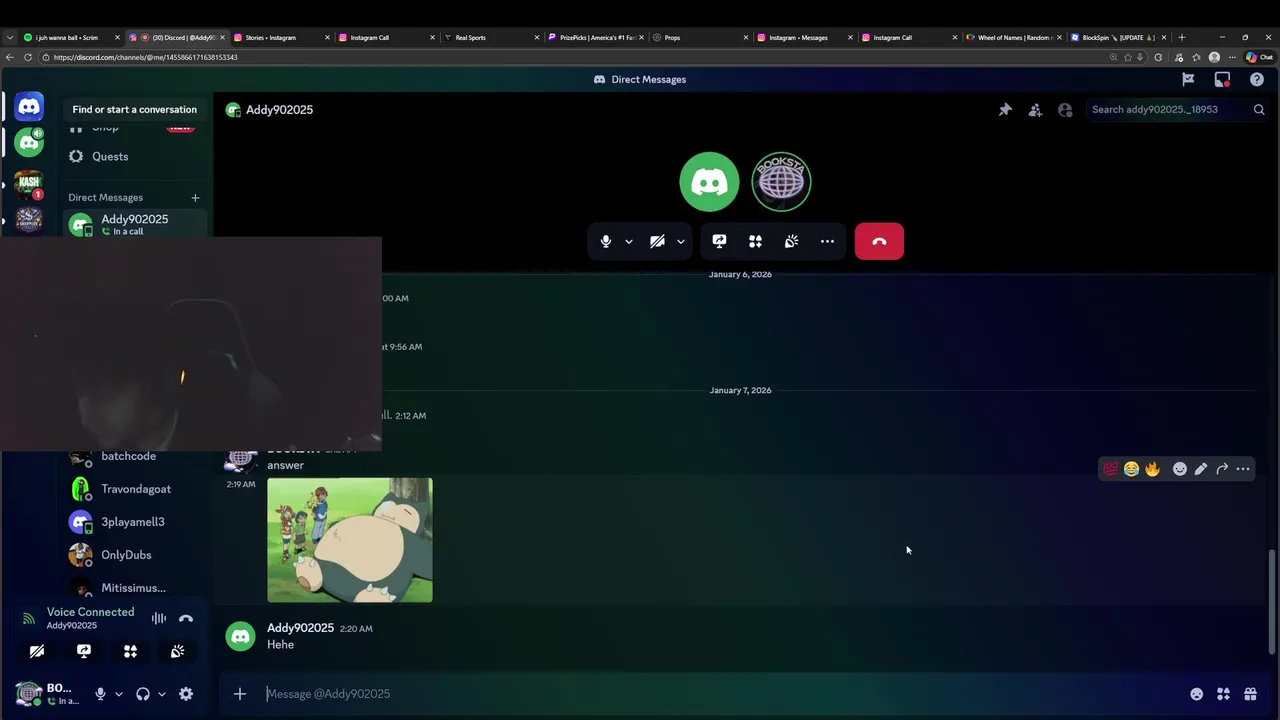Open user settings gear
Viewport: 1280px width, 720px height.
click(x=186, y=694)
